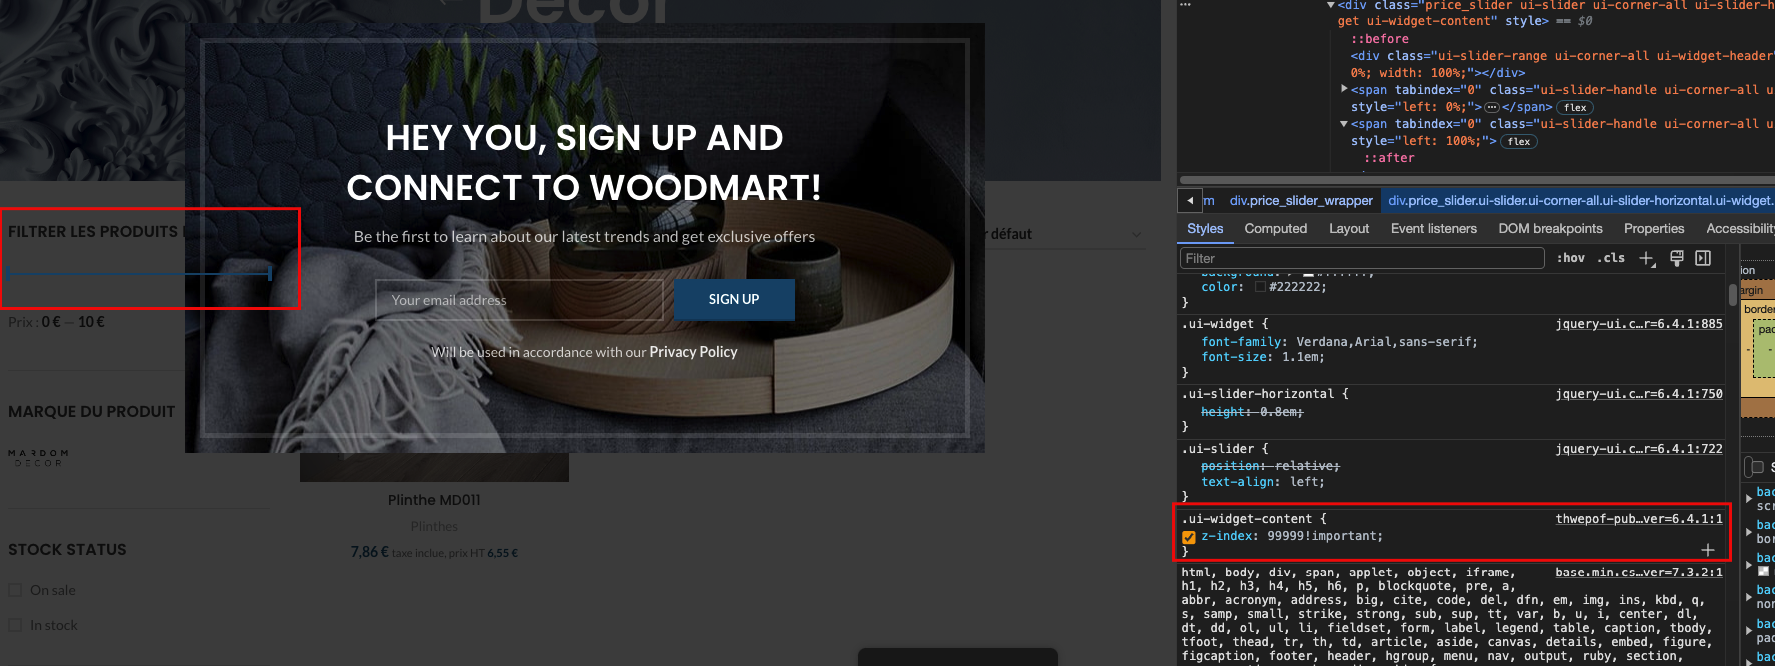Tick the In stock checkbox
Viewport: 1775px width, 666px height.
click(15, 625)
